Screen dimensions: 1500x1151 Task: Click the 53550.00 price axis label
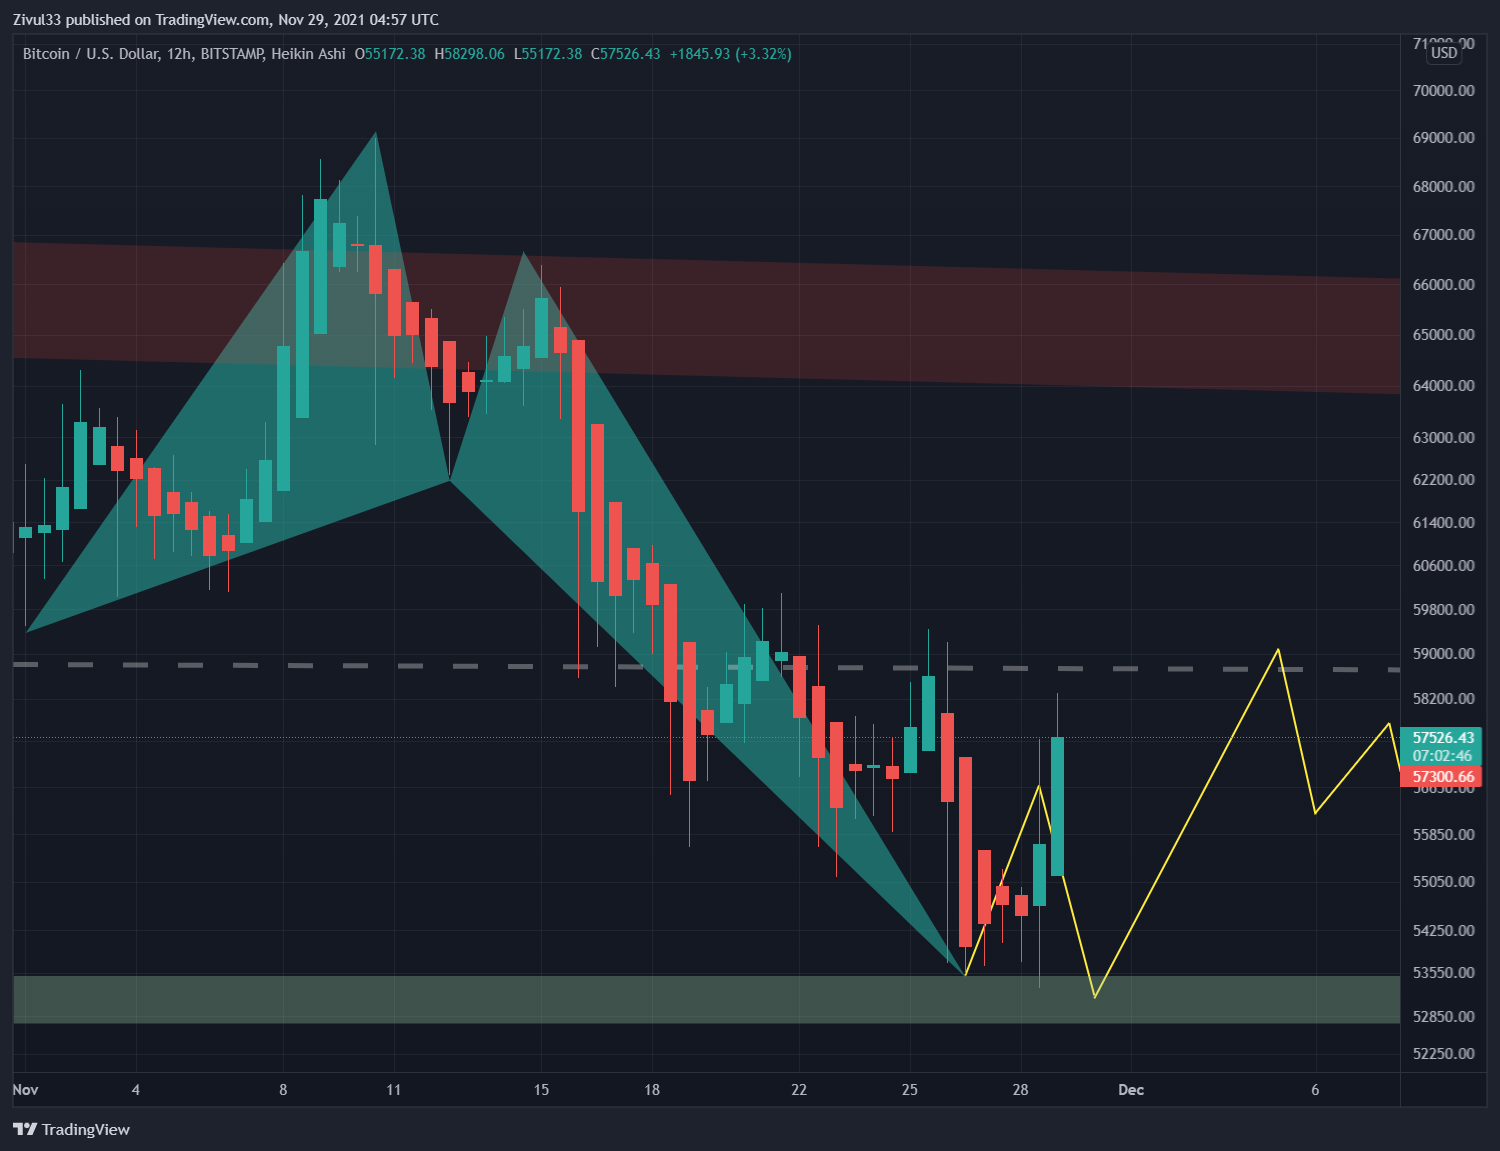(x=1443, y=973)
